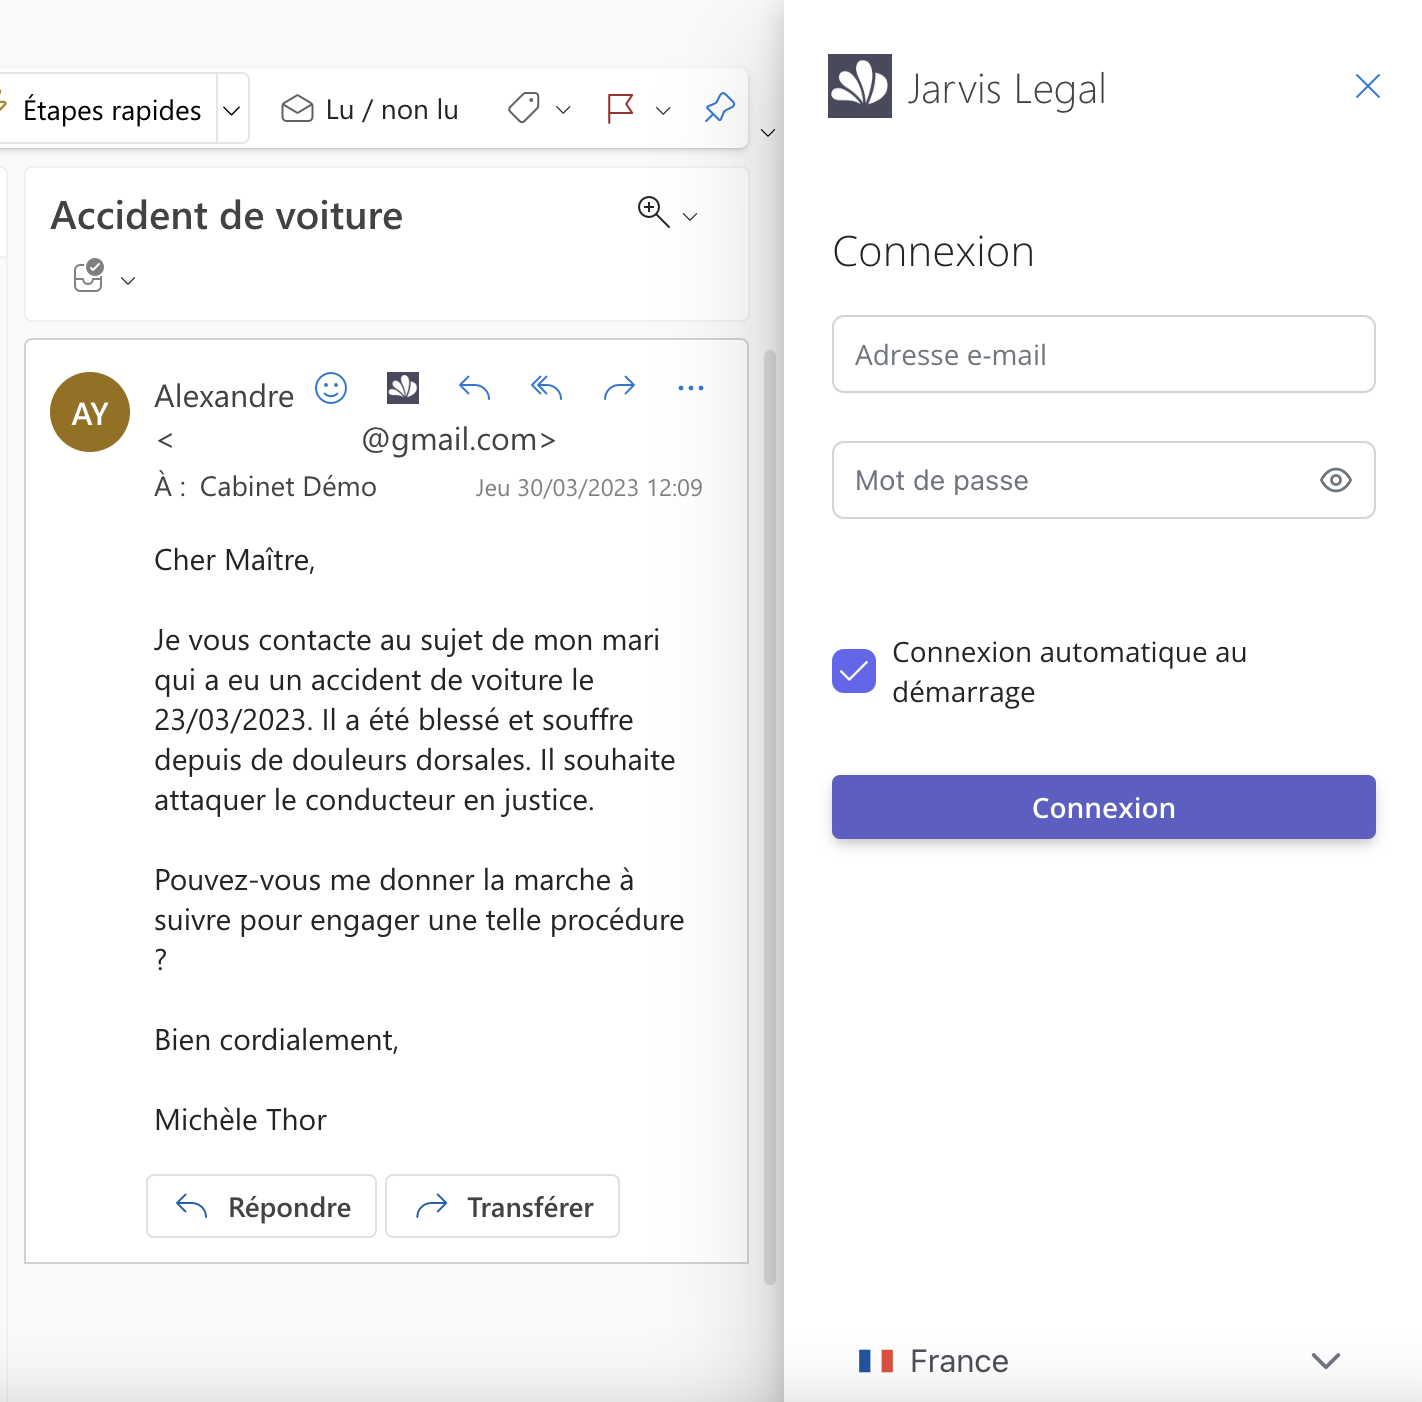
Task: Click the Jarvis Legal logo
Action: point(860,86)
